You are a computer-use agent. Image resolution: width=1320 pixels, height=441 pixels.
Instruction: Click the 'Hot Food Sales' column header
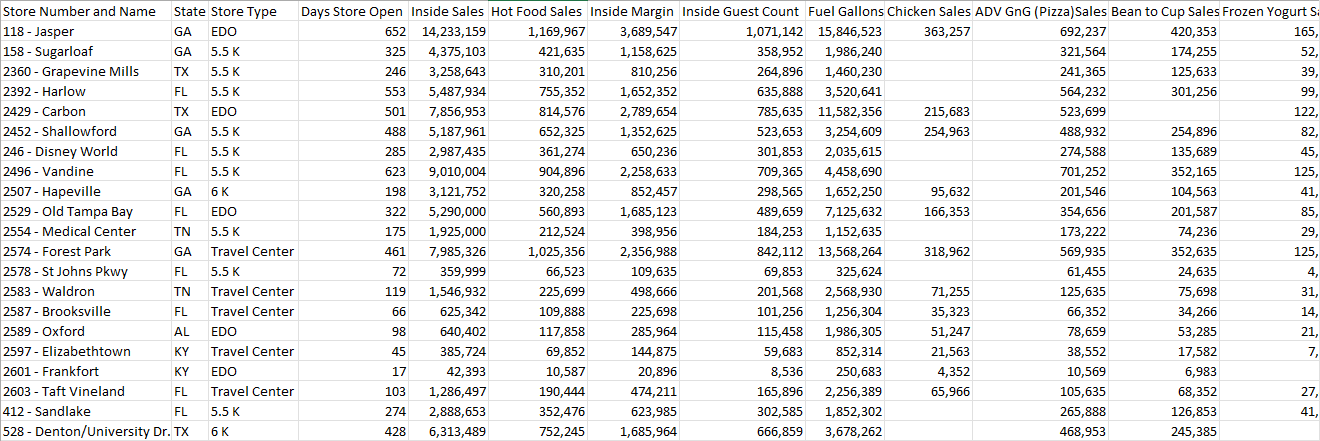click(536, 12)
